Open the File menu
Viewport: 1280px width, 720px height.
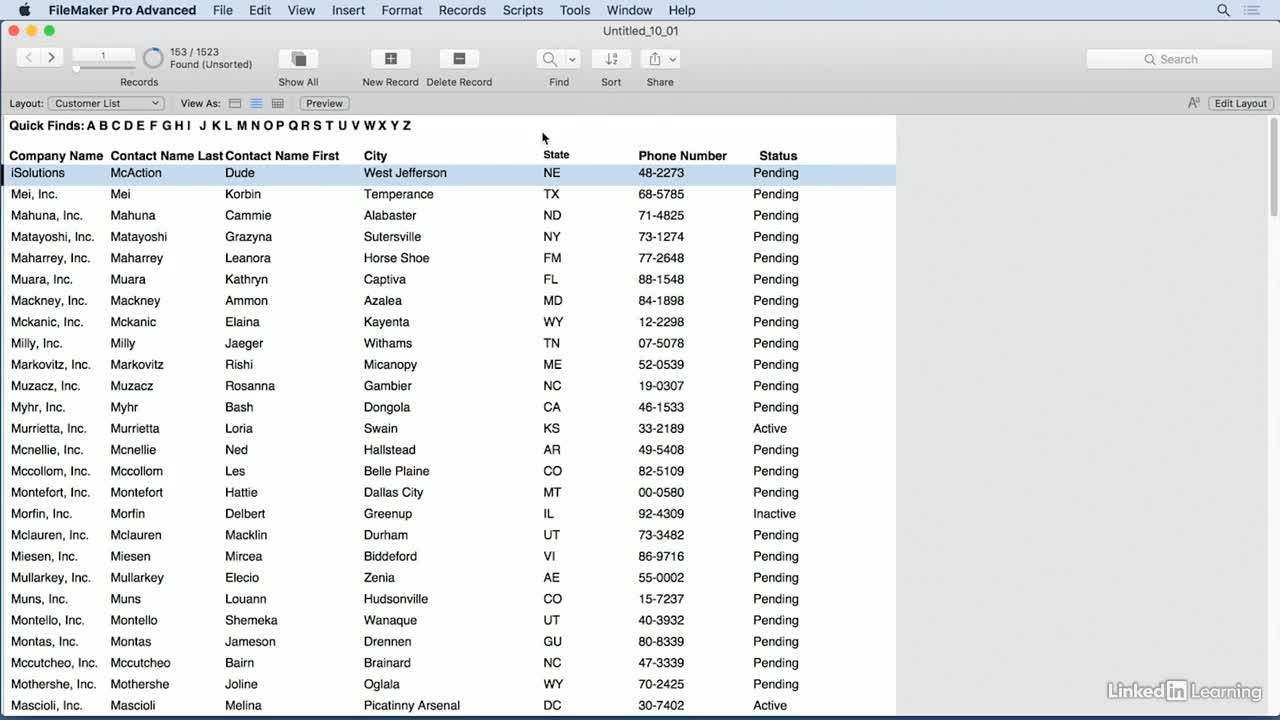click(223, 10)
